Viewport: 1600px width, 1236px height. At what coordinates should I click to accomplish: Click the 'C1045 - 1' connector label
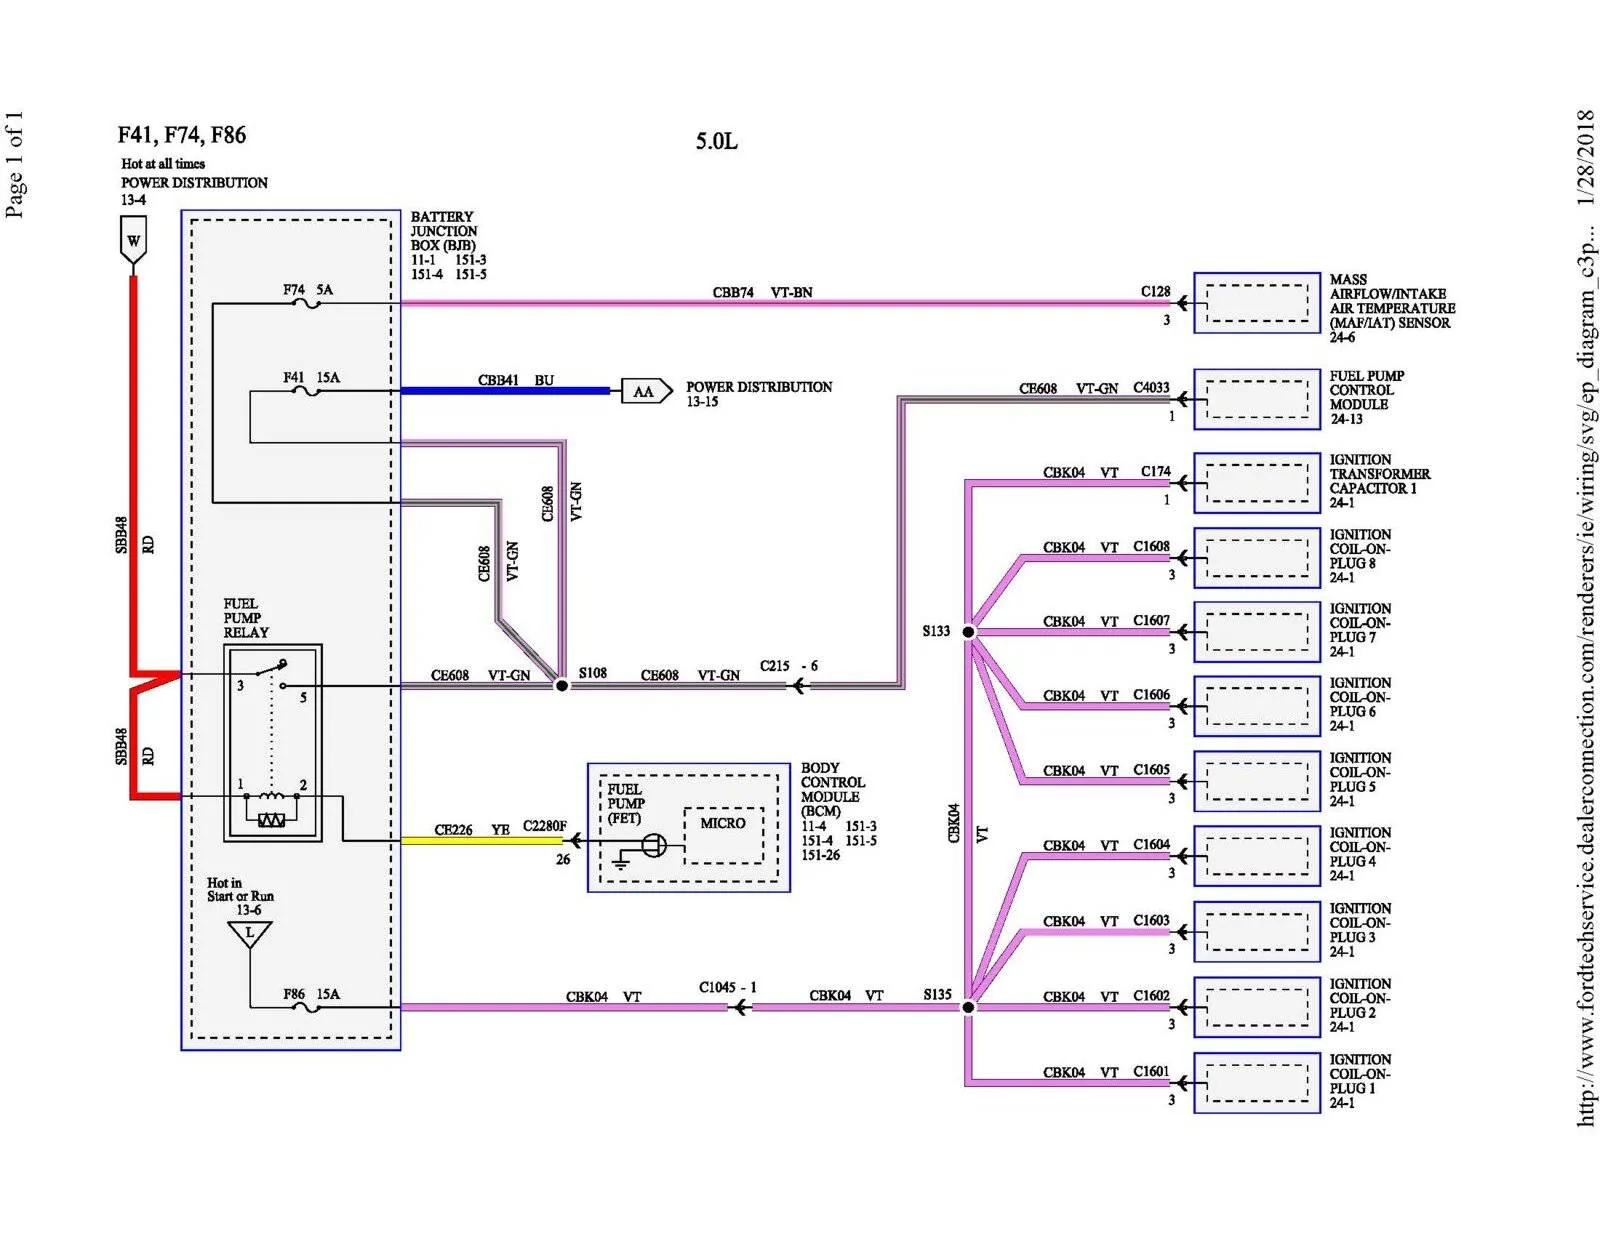[728, 987]
